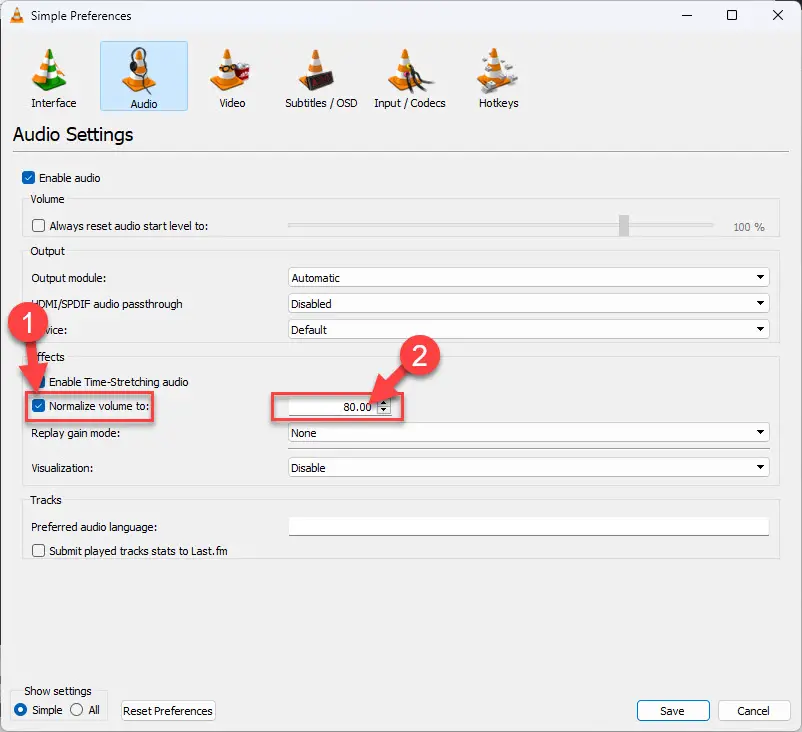Select the All show settings radio button

click(76, 710)
